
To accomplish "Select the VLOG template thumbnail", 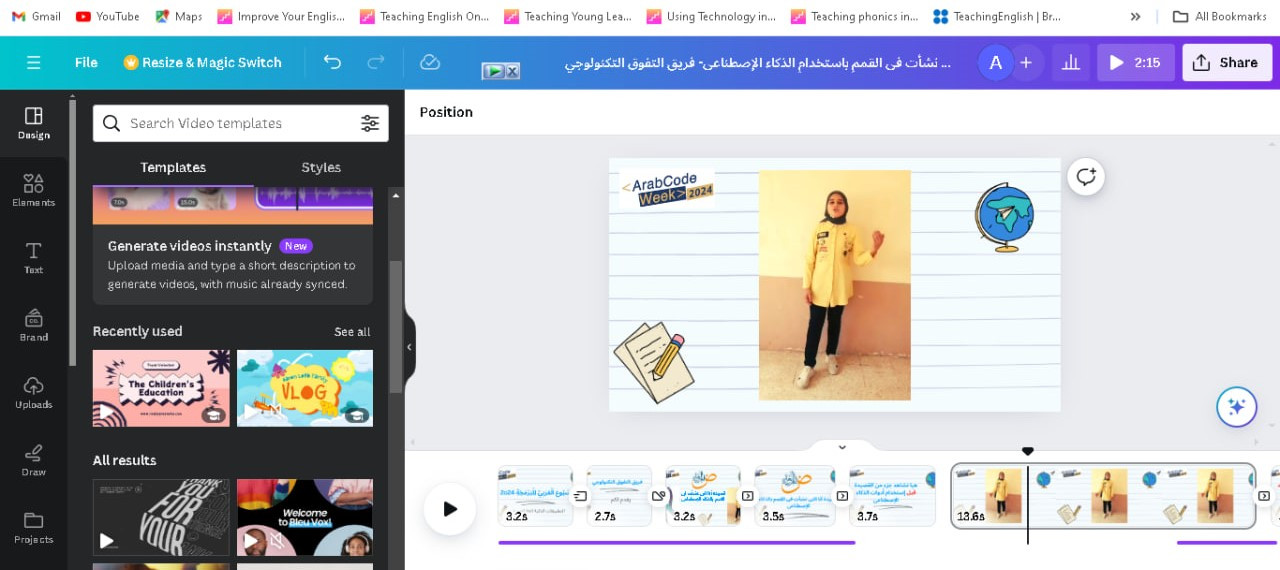I will tap(305, 388).
